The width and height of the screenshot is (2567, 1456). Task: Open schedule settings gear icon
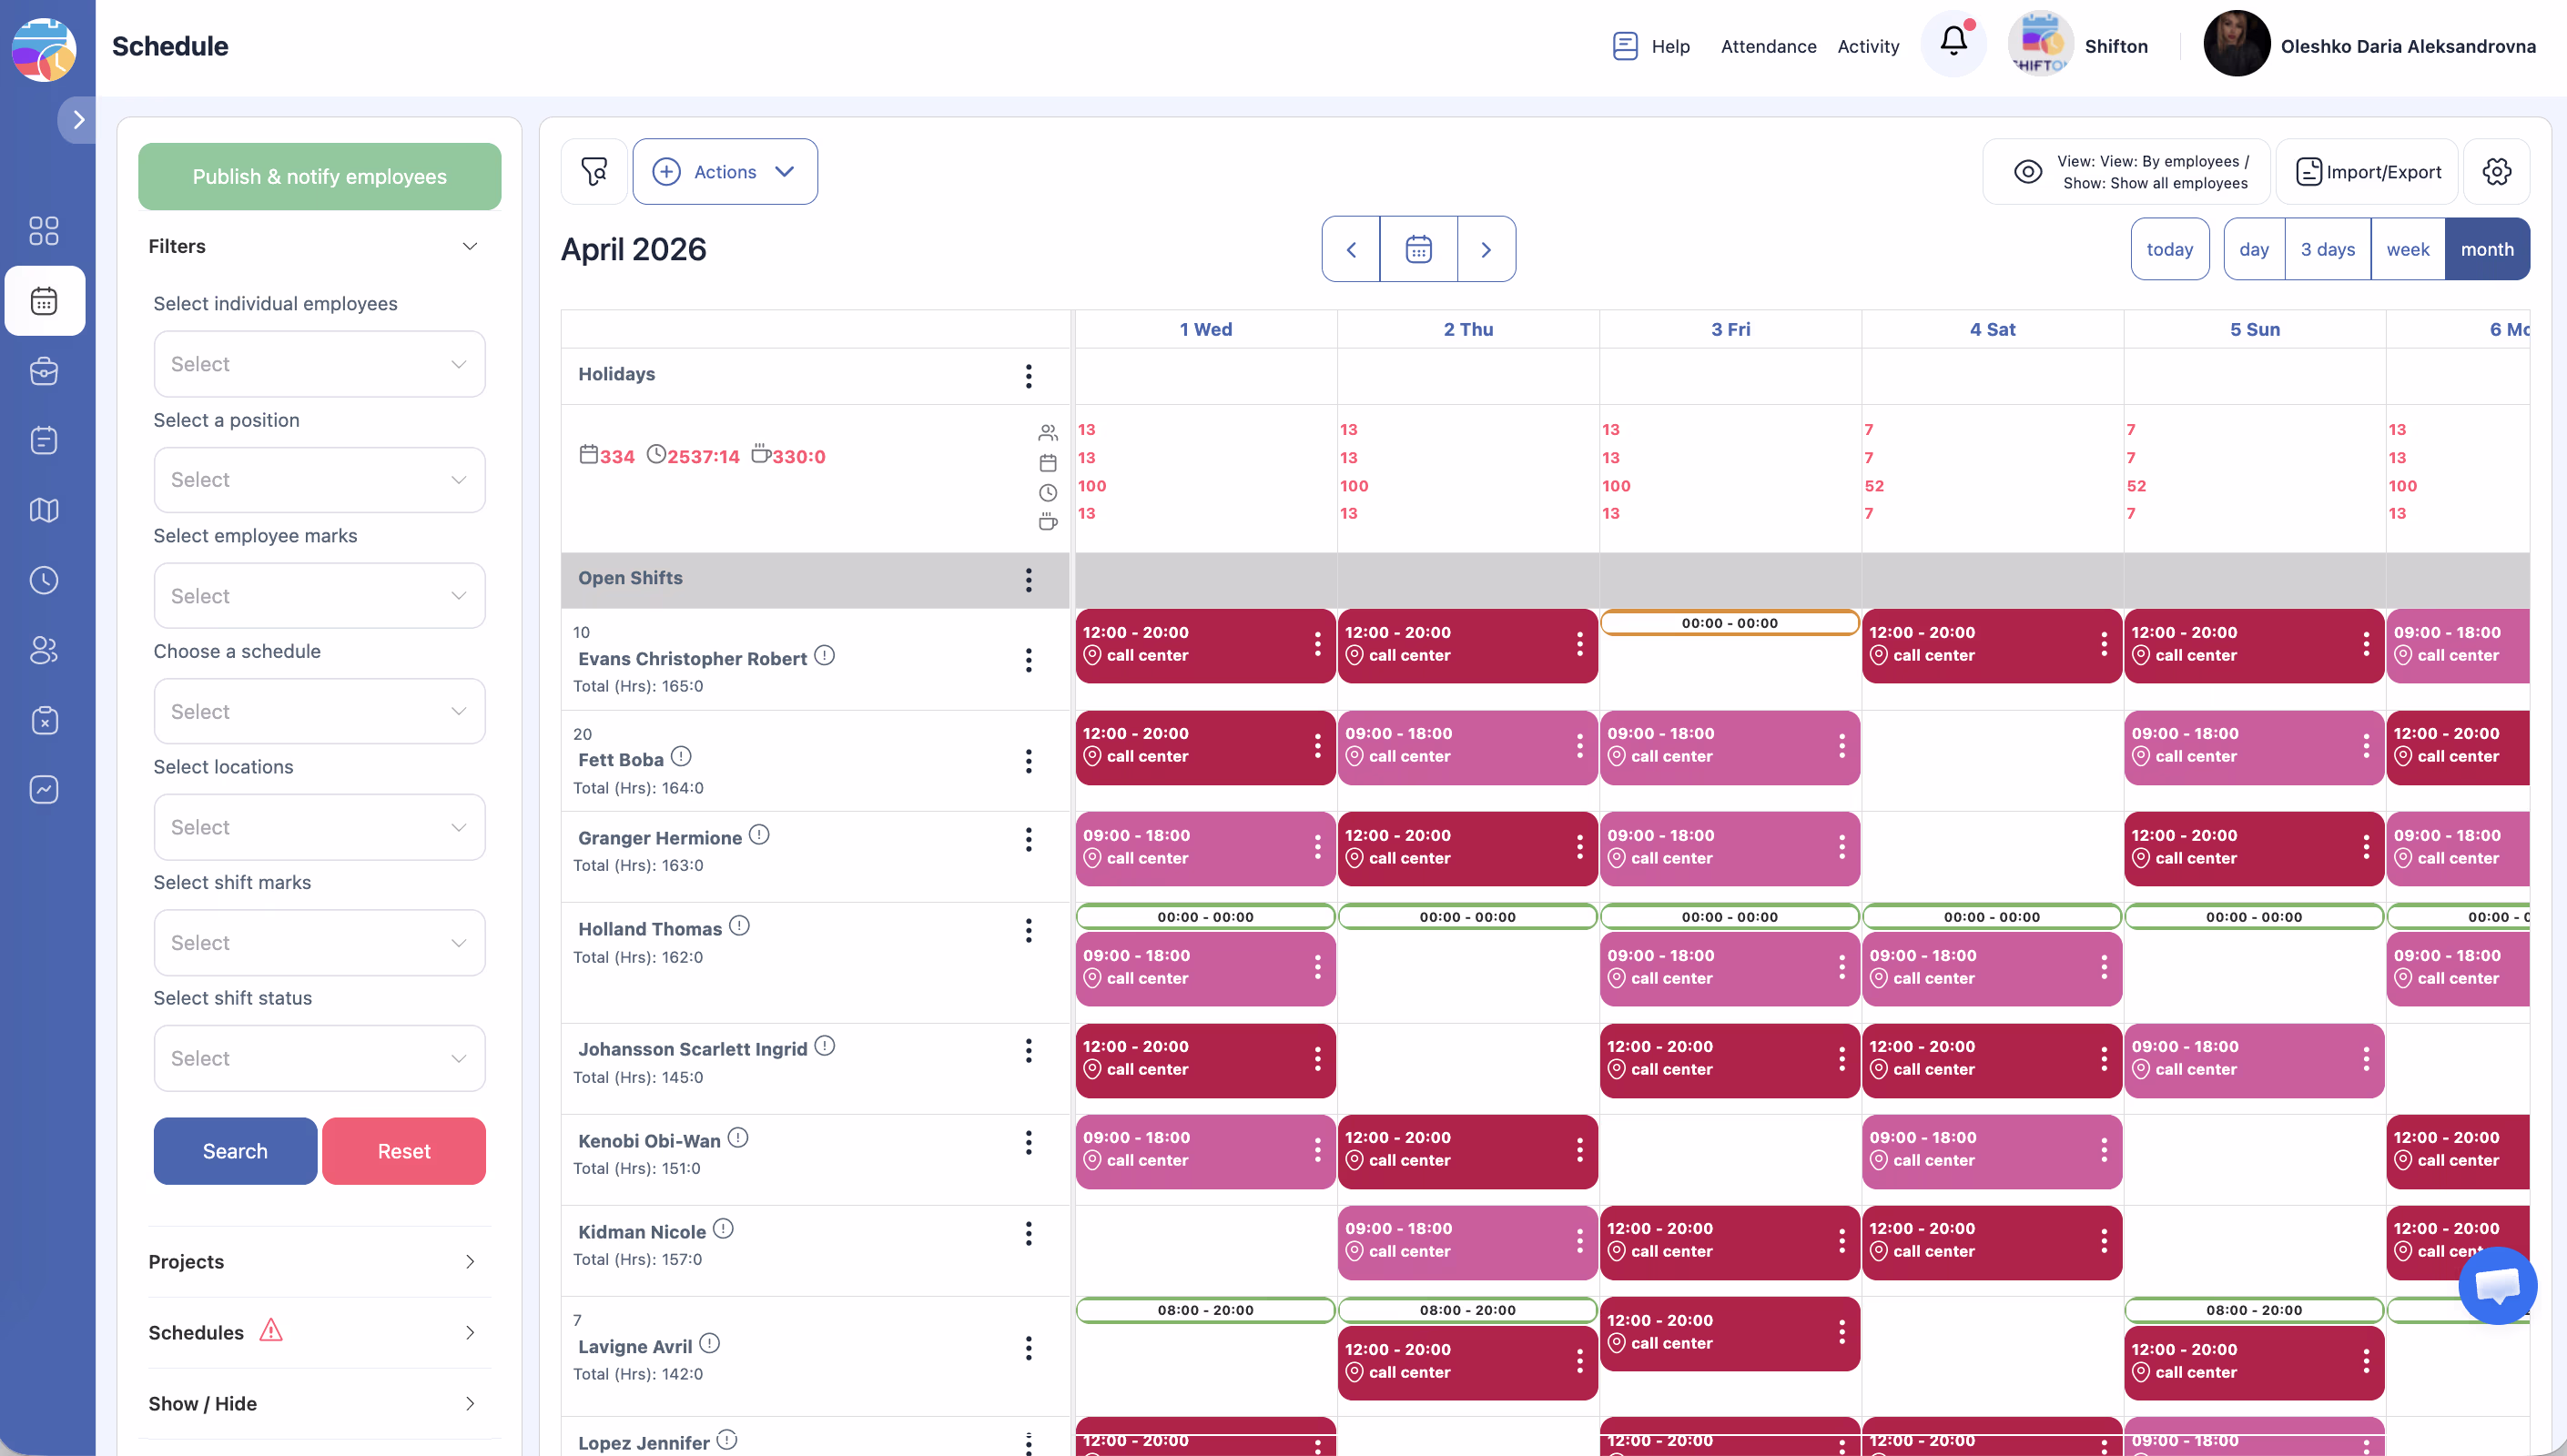(2496, 172)
